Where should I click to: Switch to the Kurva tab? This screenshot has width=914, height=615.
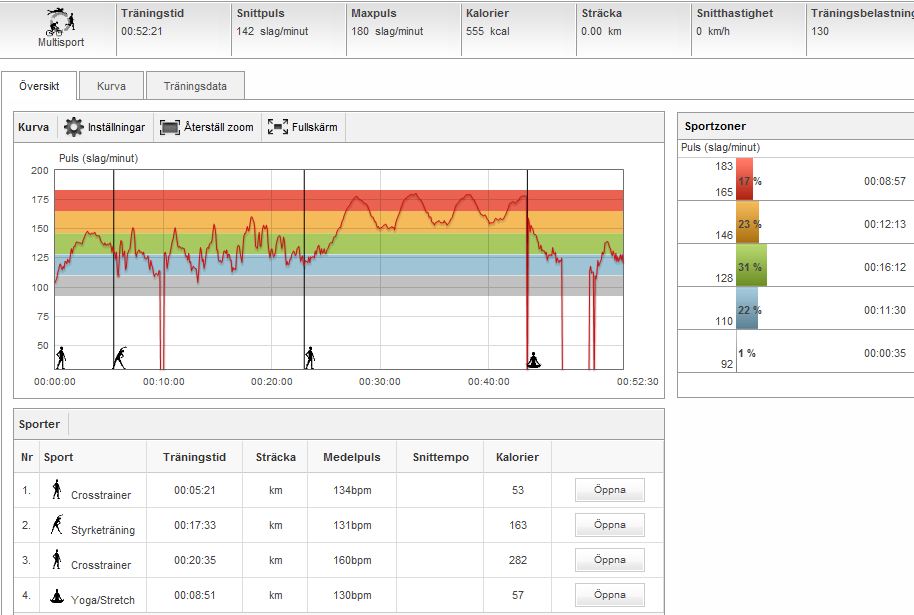point(111,86)
